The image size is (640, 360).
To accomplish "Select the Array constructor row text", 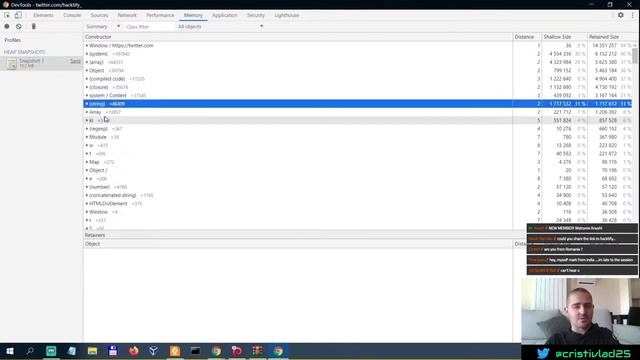I will [x=95, y=112].
